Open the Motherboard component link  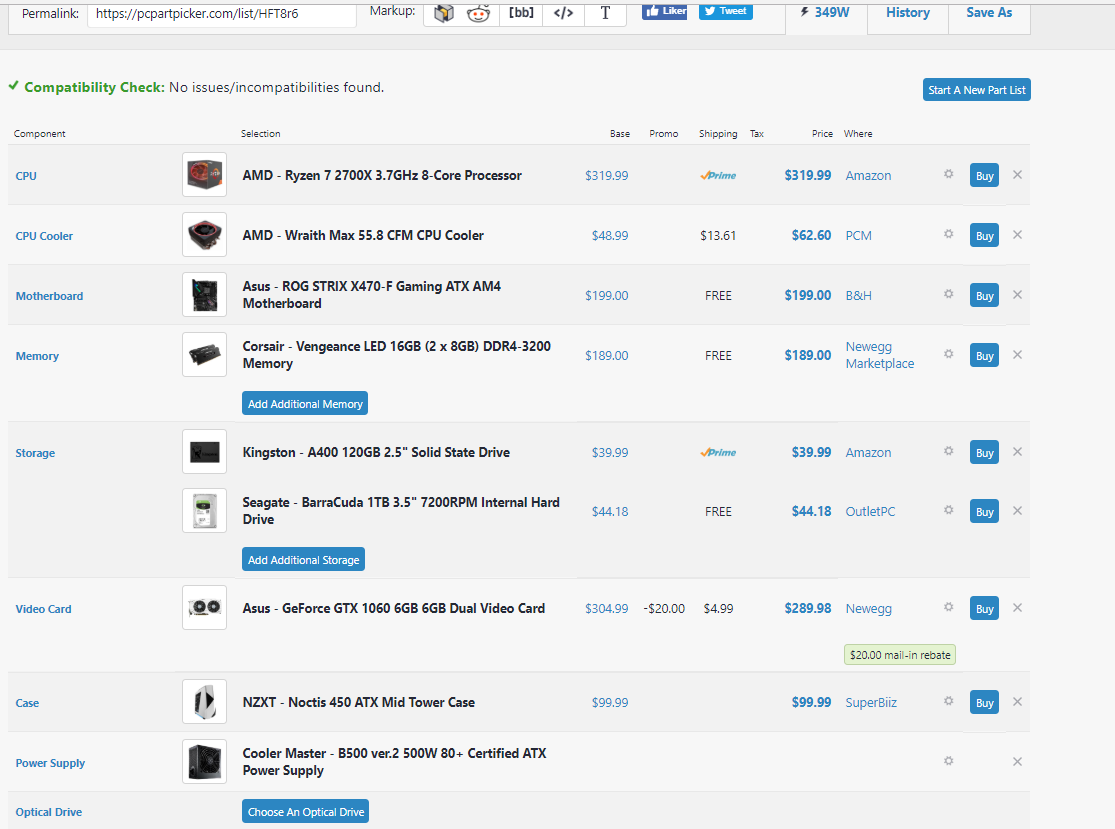(x=49, y=296)
